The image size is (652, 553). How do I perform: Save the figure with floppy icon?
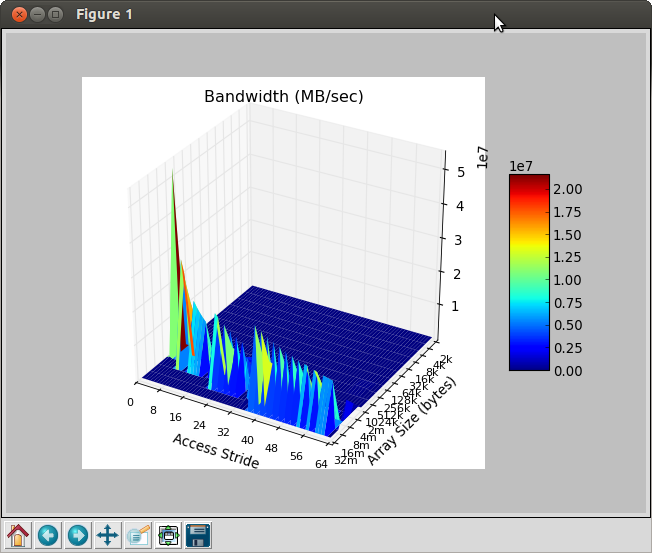click(x=198, y=535)
